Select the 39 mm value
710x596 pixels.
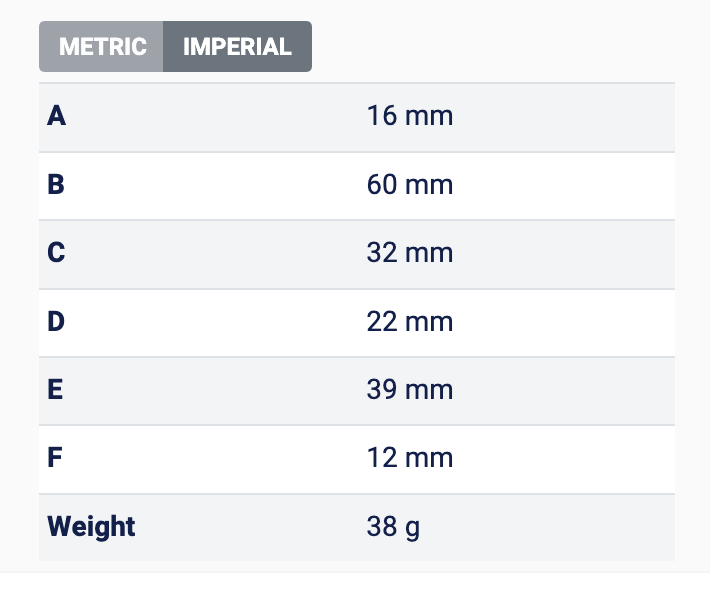click(409, 390)
